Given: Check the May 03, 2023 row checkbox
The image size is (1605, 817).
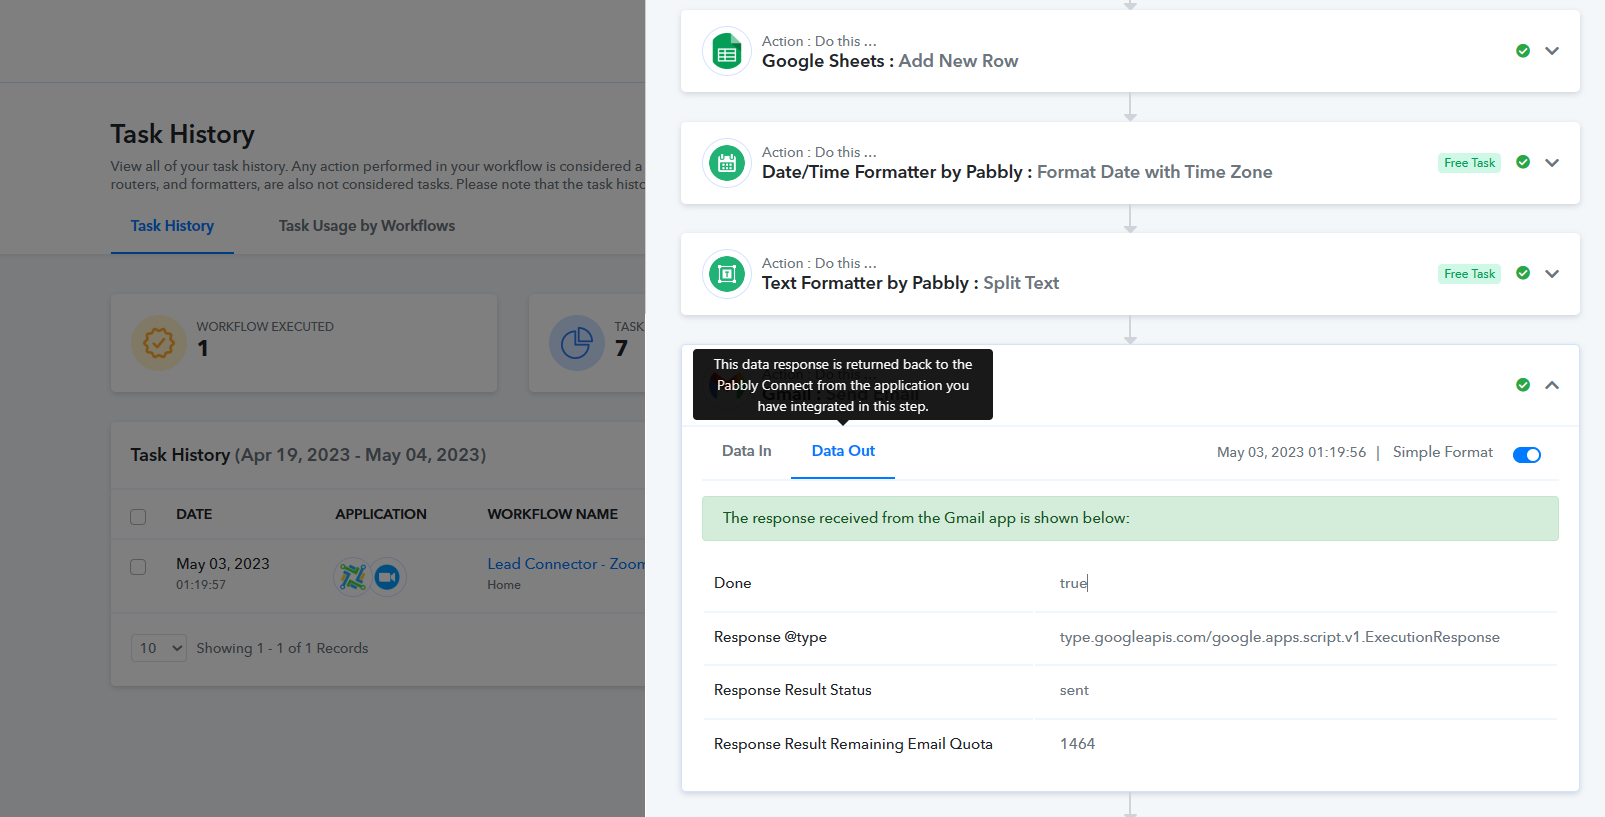Looking at the screenshot, I should 138,567.
